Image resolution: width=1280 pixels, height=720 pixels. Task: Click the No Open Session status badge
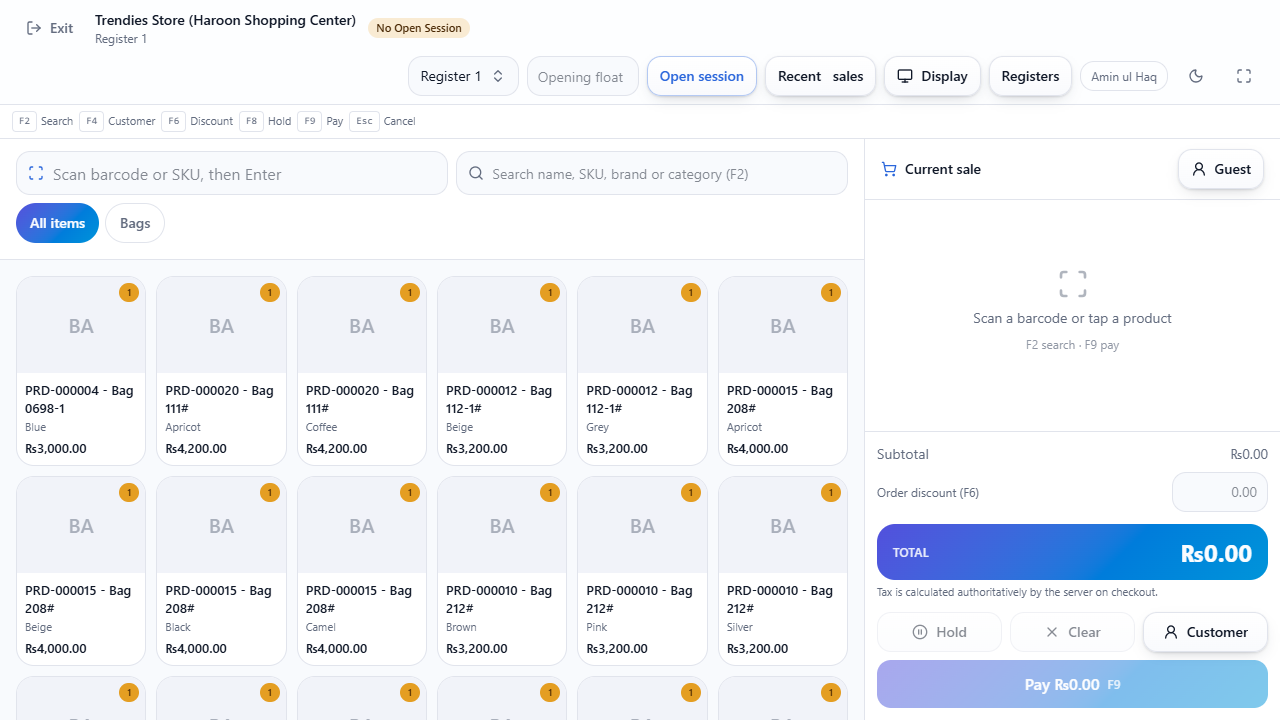pyautogui.click(x=419, y=28)
